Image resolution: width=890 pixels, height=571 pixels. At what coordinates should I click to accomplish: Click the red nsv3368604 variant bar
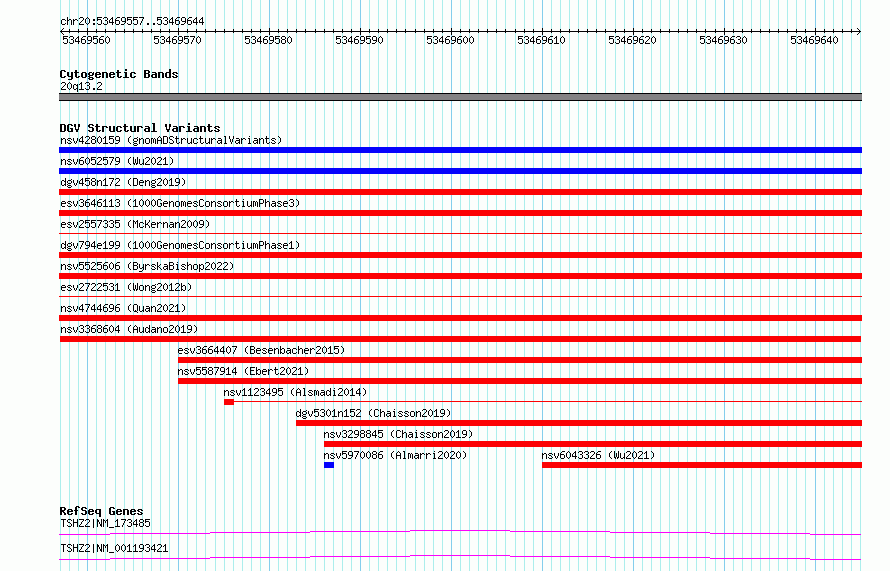click(460, 339)
